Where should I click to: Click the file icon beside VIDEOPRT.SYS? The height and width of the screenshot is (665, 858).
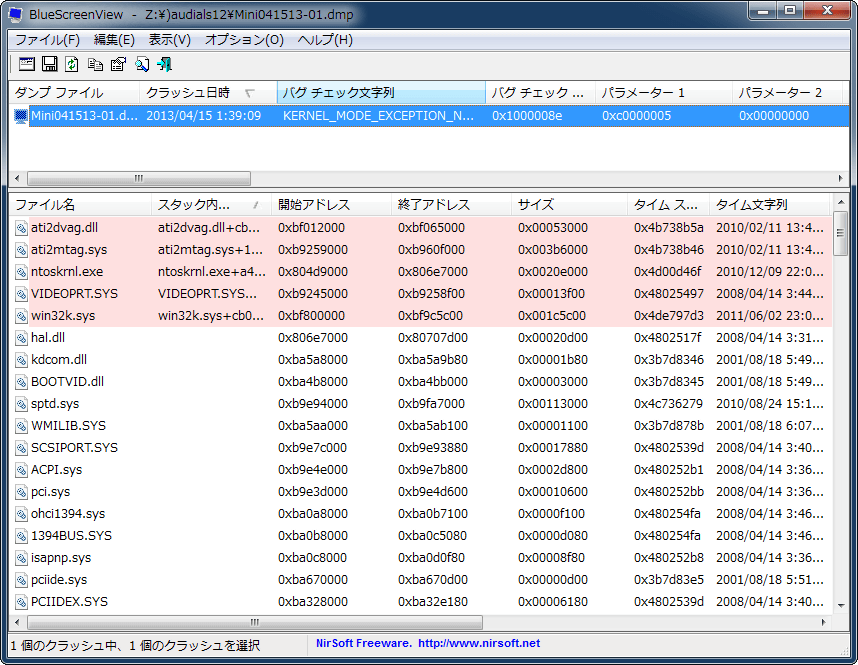tap(21, 294)
